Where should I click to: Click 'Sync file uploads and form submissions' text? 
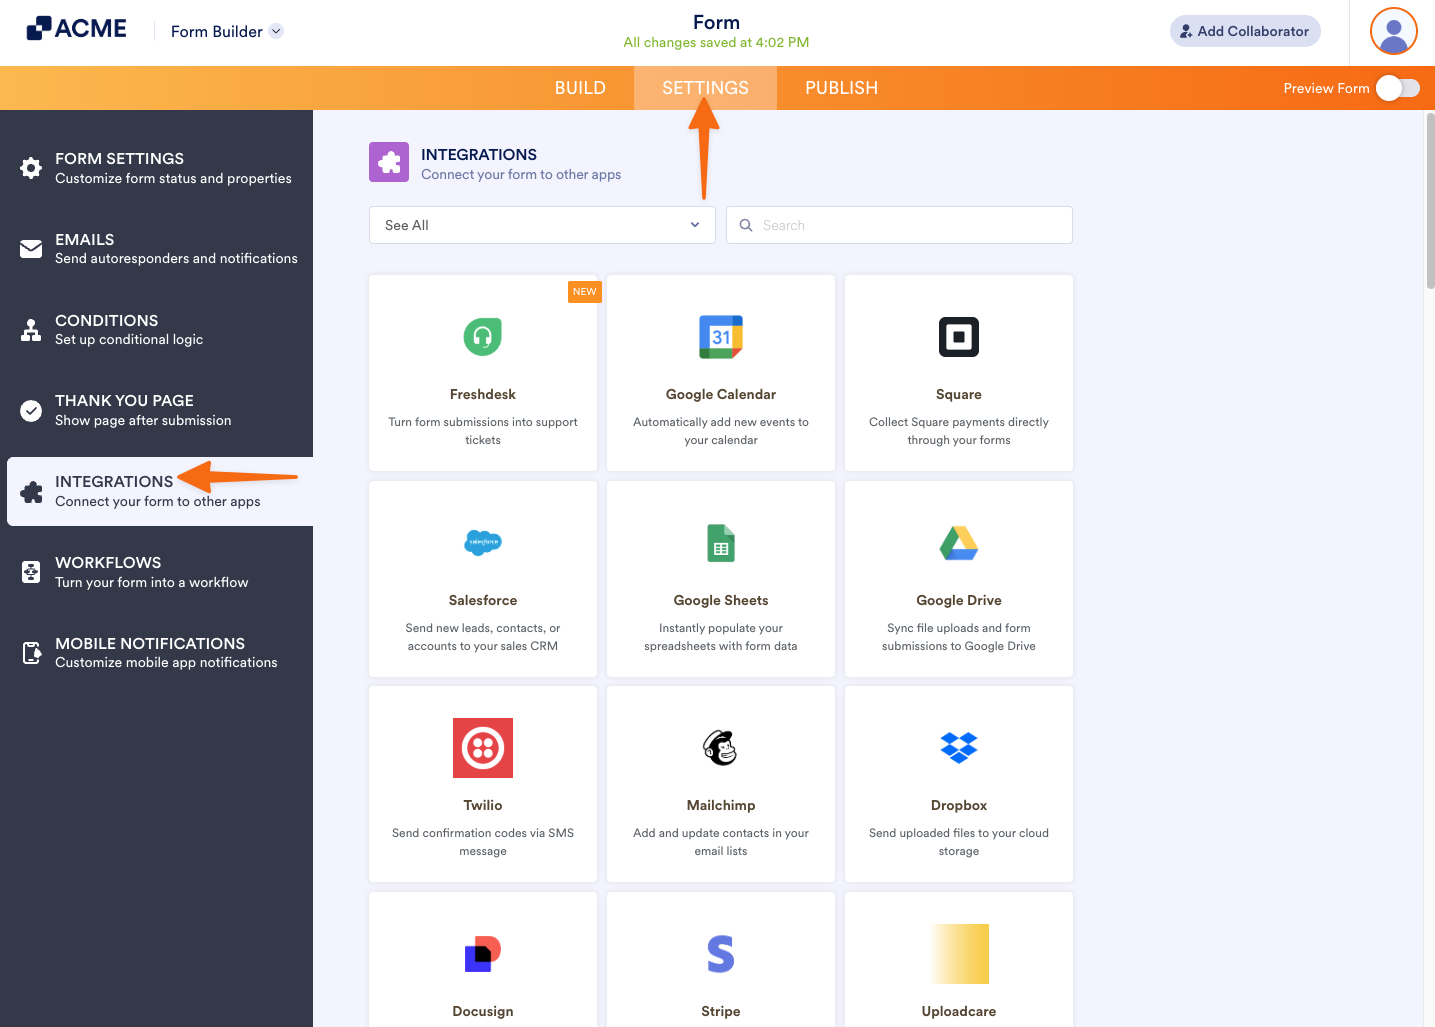pyautogui.click(x=959, y=637)
